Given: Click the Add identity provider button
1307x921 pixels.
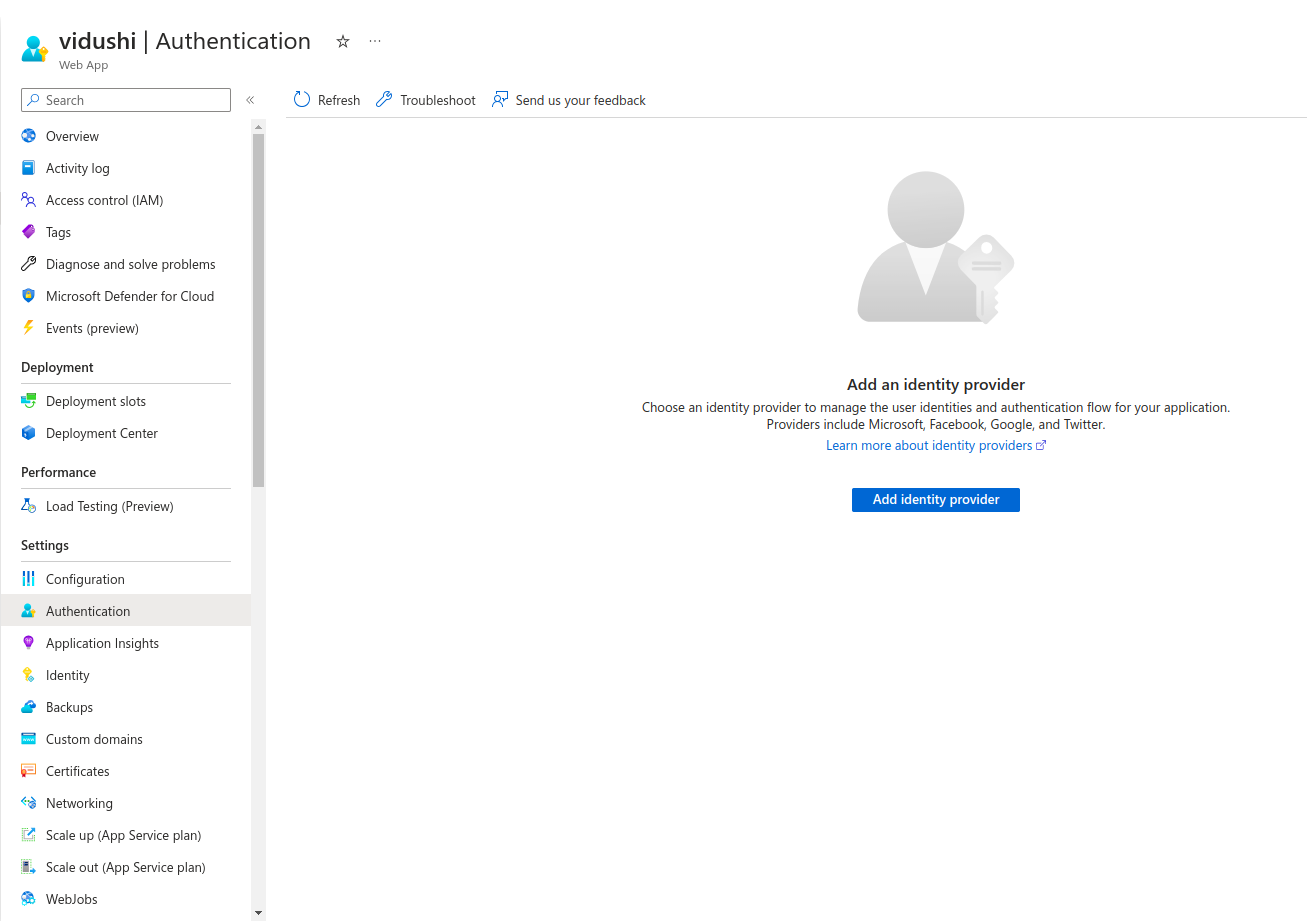Looking at the screenshot, I should pyautogui.click(x=935, y=499).
